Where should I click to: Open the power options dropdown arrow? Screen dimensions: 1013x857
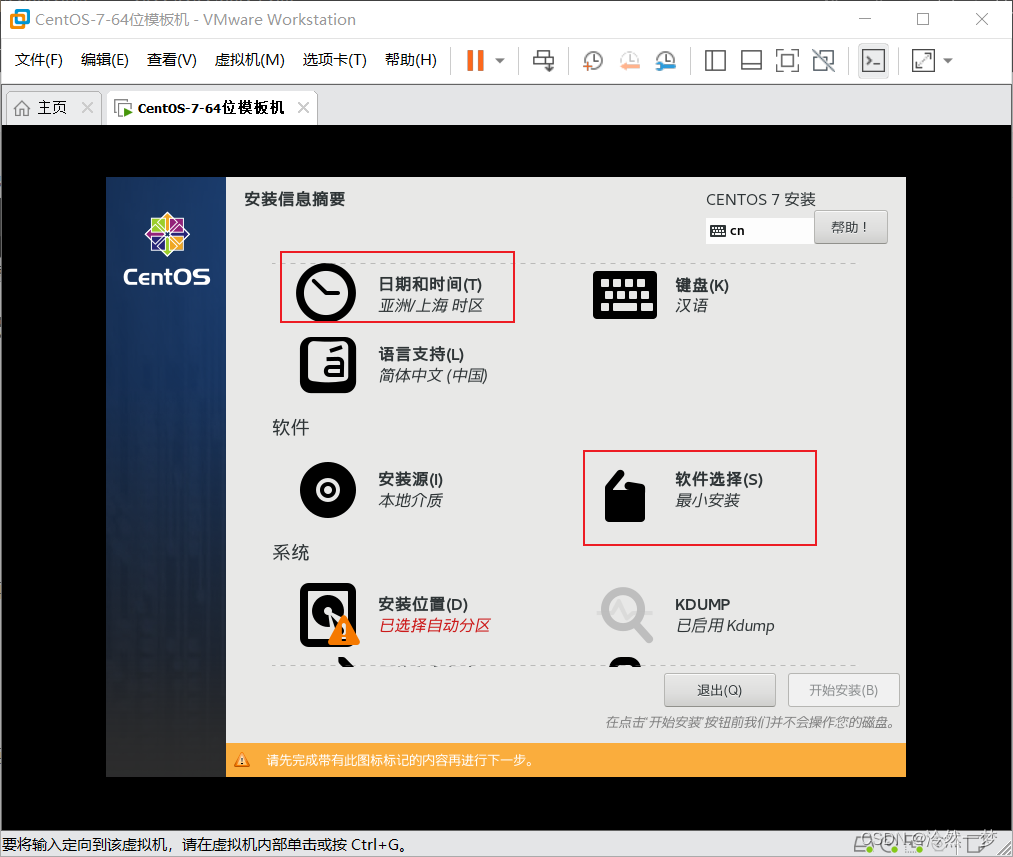click(x=499, y=61)
